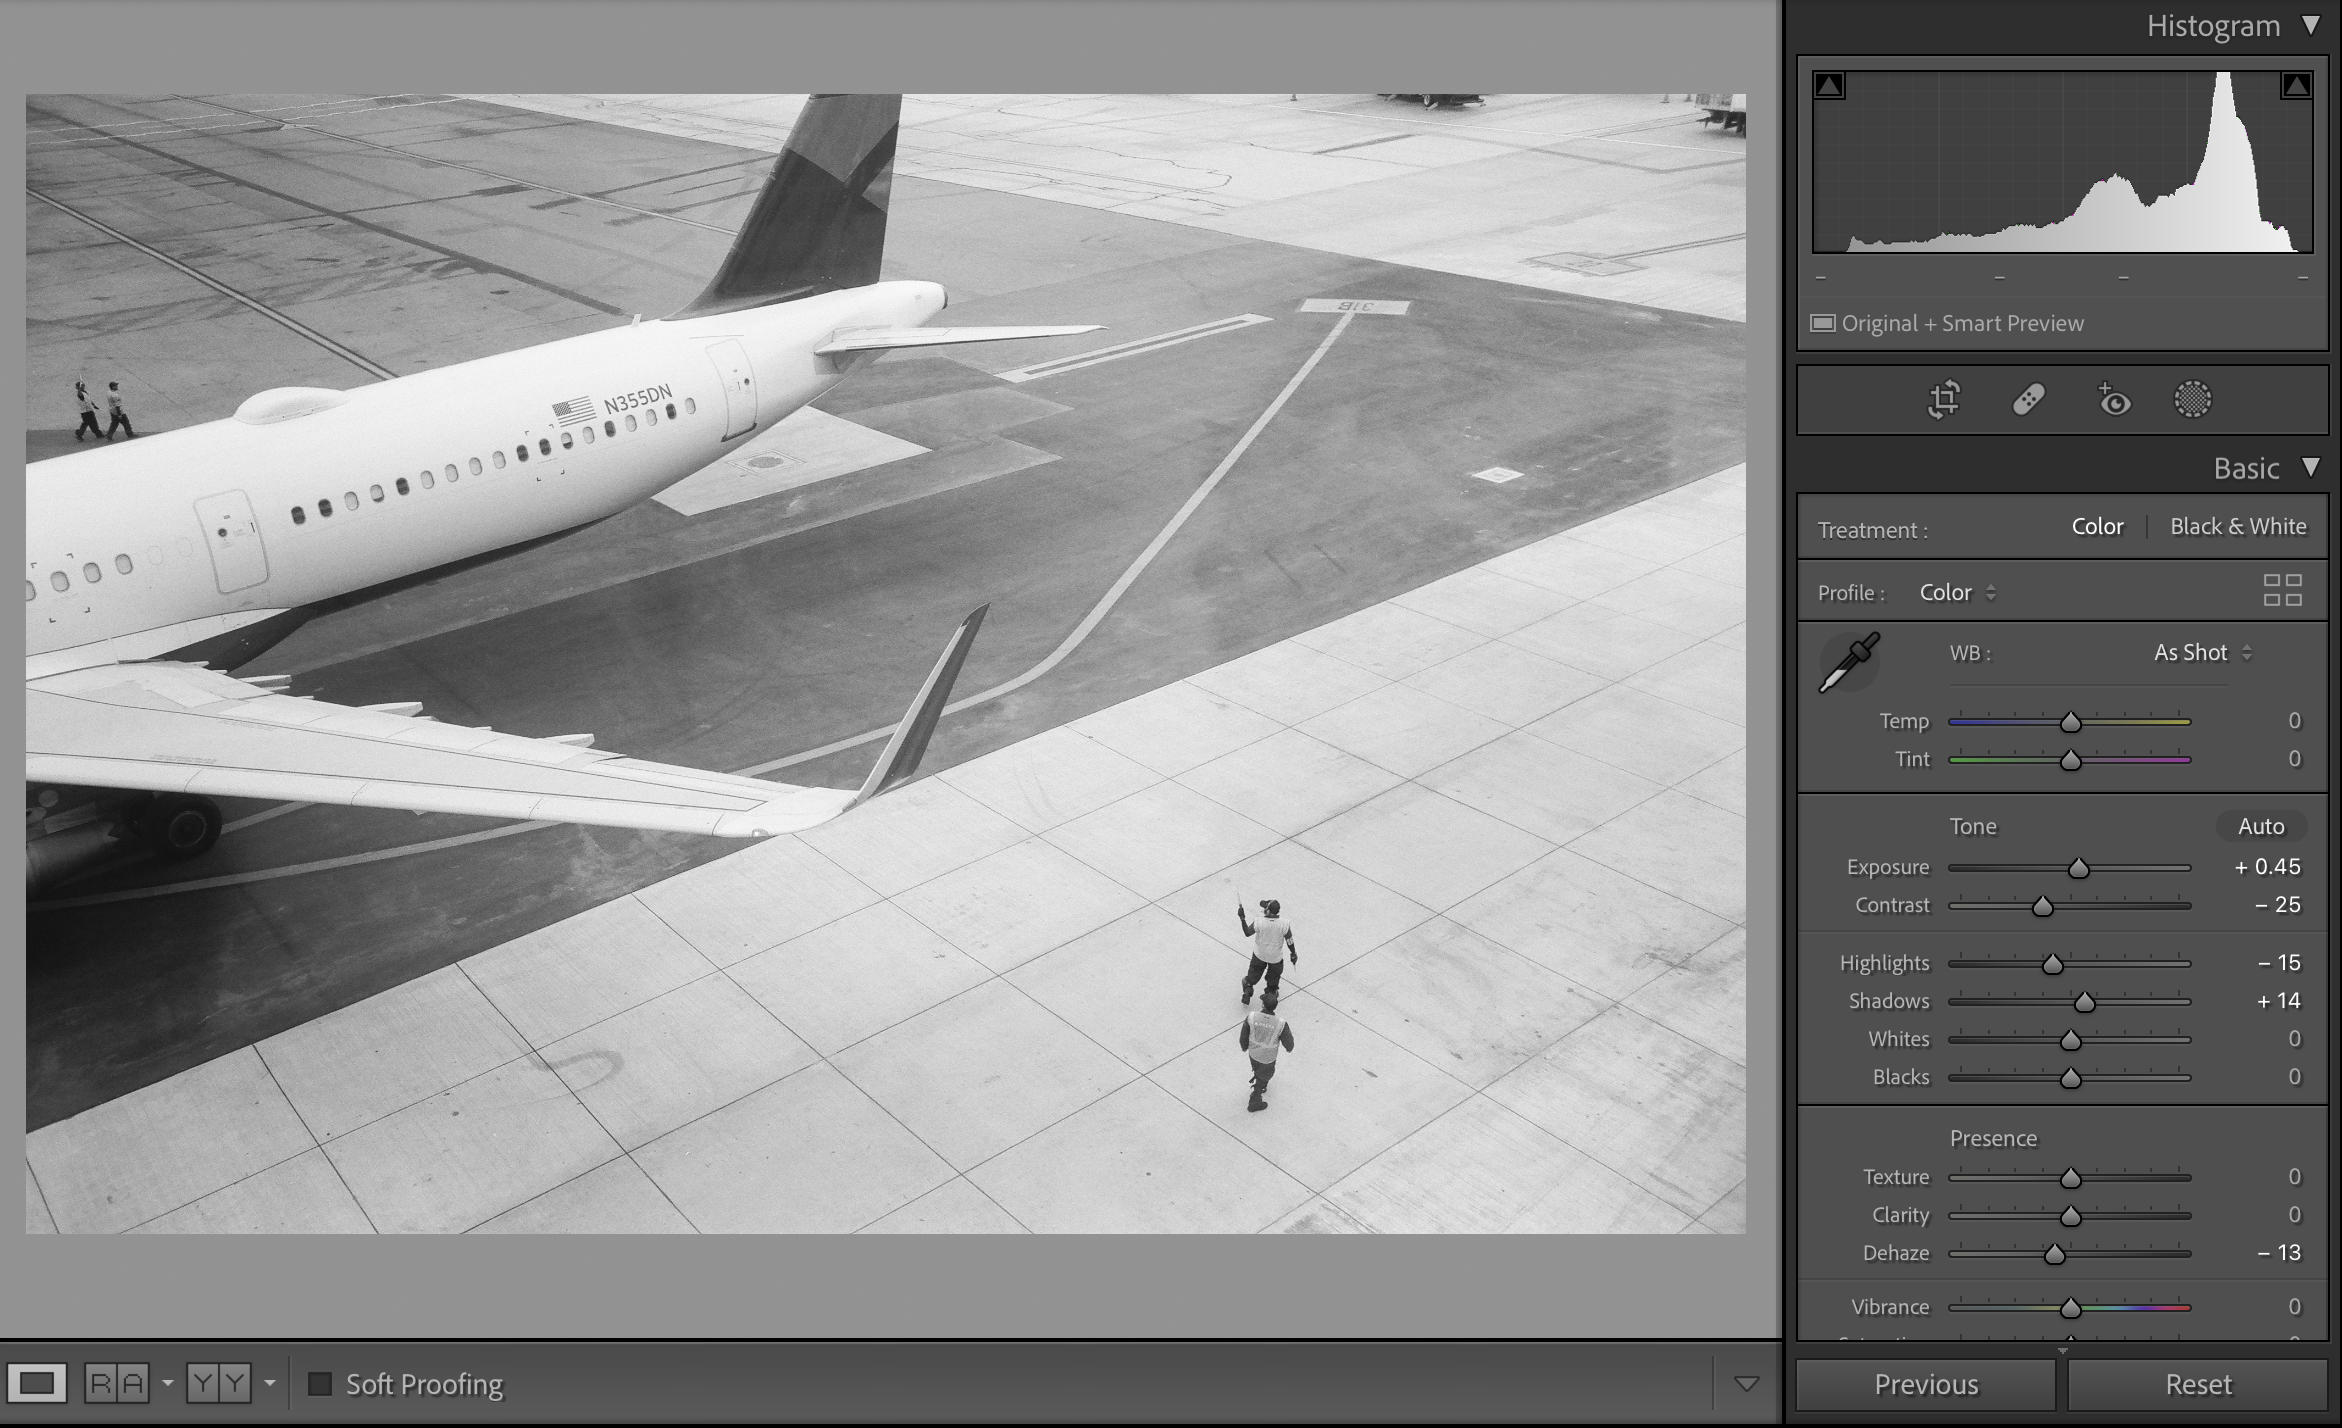Click the Before/After Y|Y view button
Viewport: 2342px width, 1428px height.
tap(219, 1384)
